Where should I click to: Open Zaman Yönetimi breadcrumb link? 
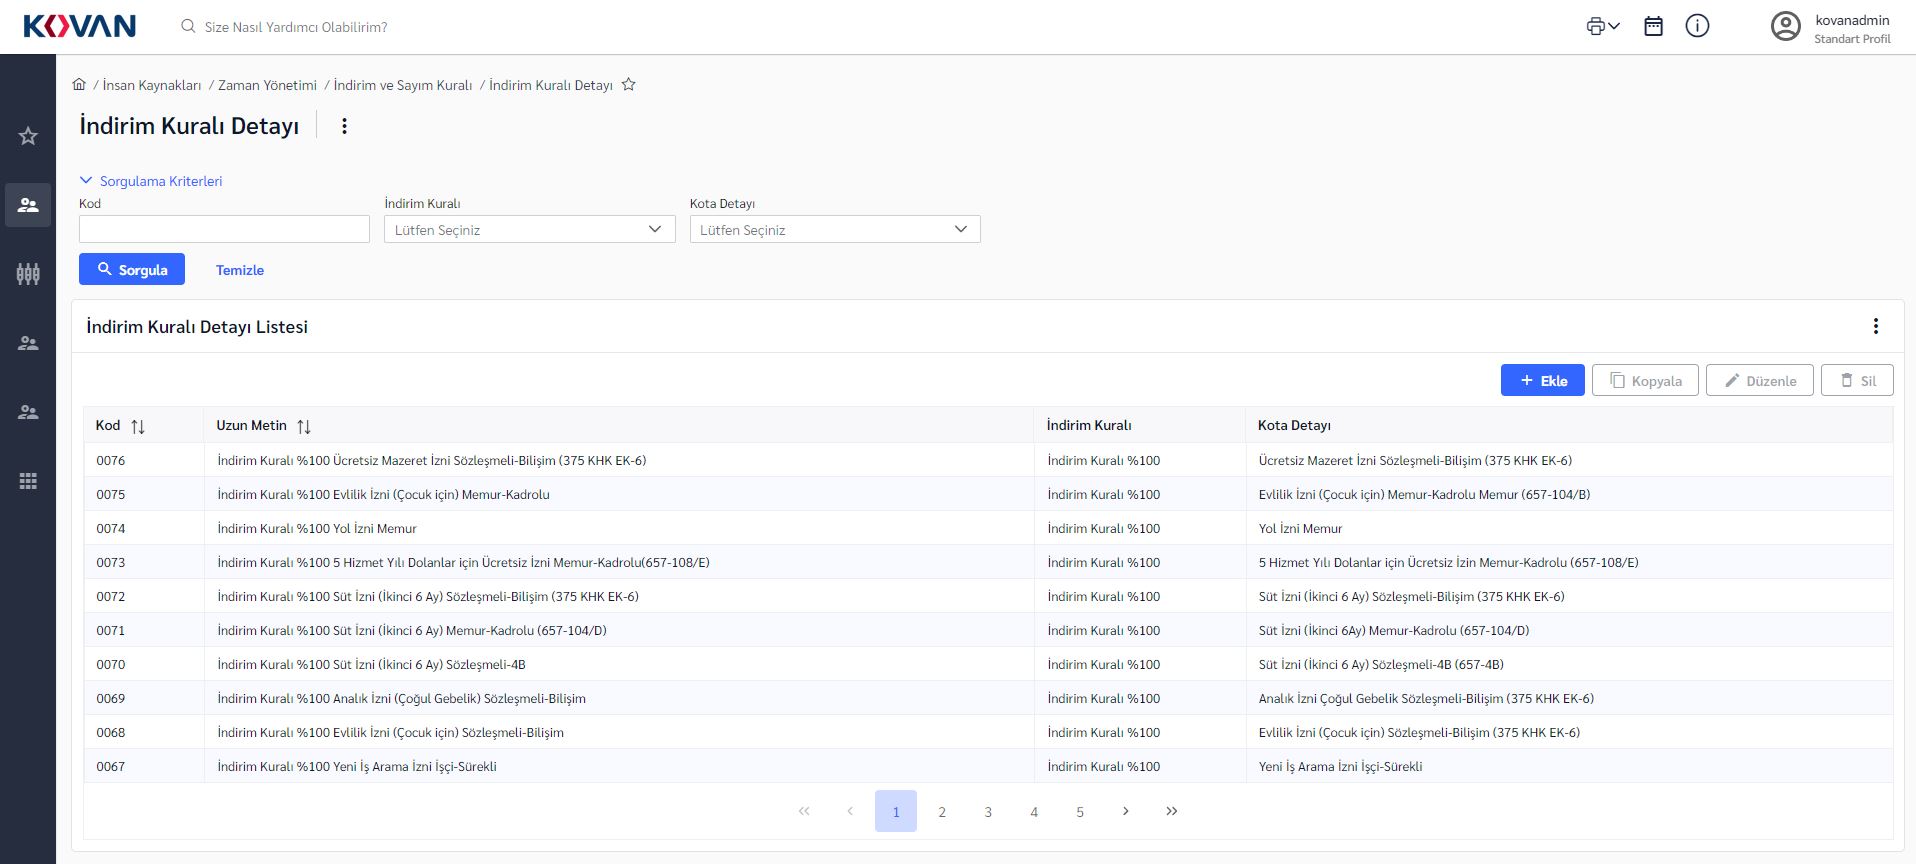[267, 85]
